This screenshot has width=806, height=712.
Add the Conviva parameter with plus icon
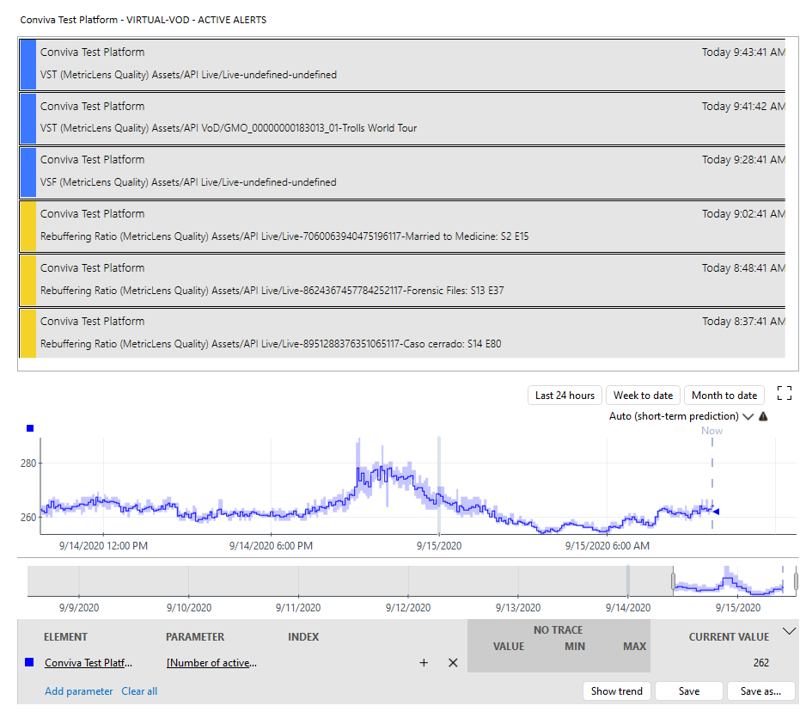click(x=424, y=663)
